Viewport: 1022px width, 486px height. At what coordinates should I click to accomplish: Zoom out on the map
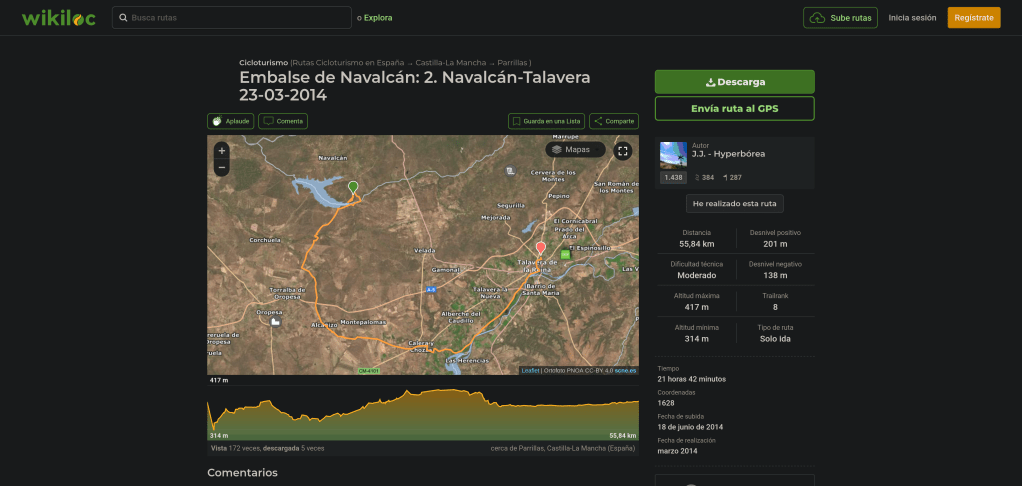[x=222, y=168]
